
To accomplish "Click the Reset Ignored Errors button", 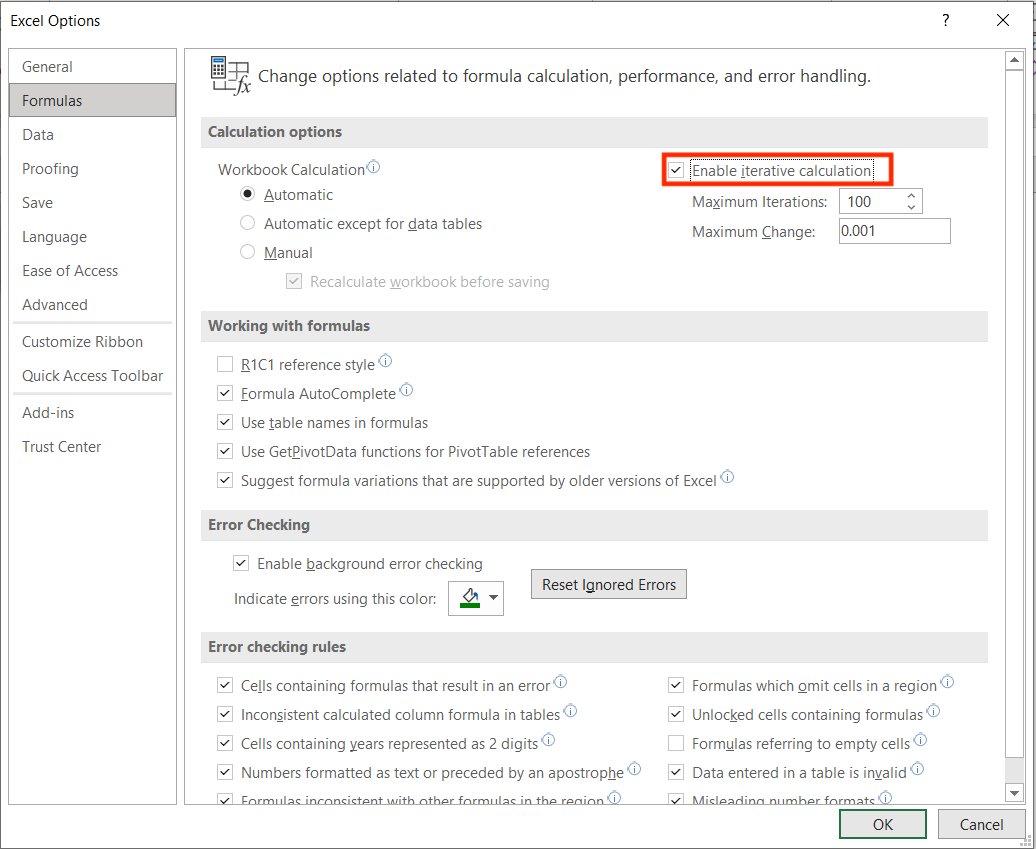I will coord(608,584).
